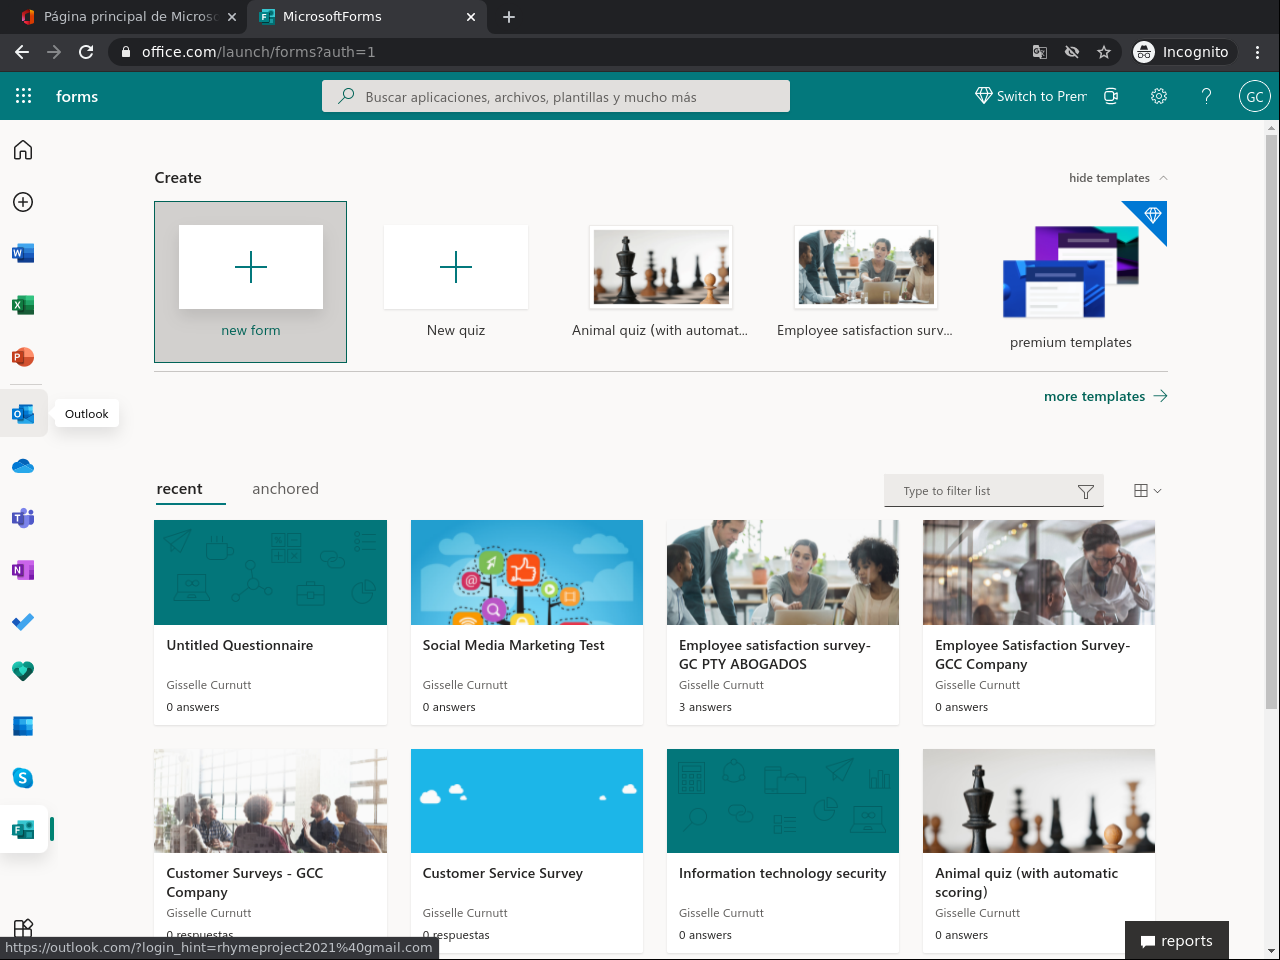Open OneNote from the sidebar
Image resolution: width=1280 pixels, height=960 pixels.
pos(23,570)
